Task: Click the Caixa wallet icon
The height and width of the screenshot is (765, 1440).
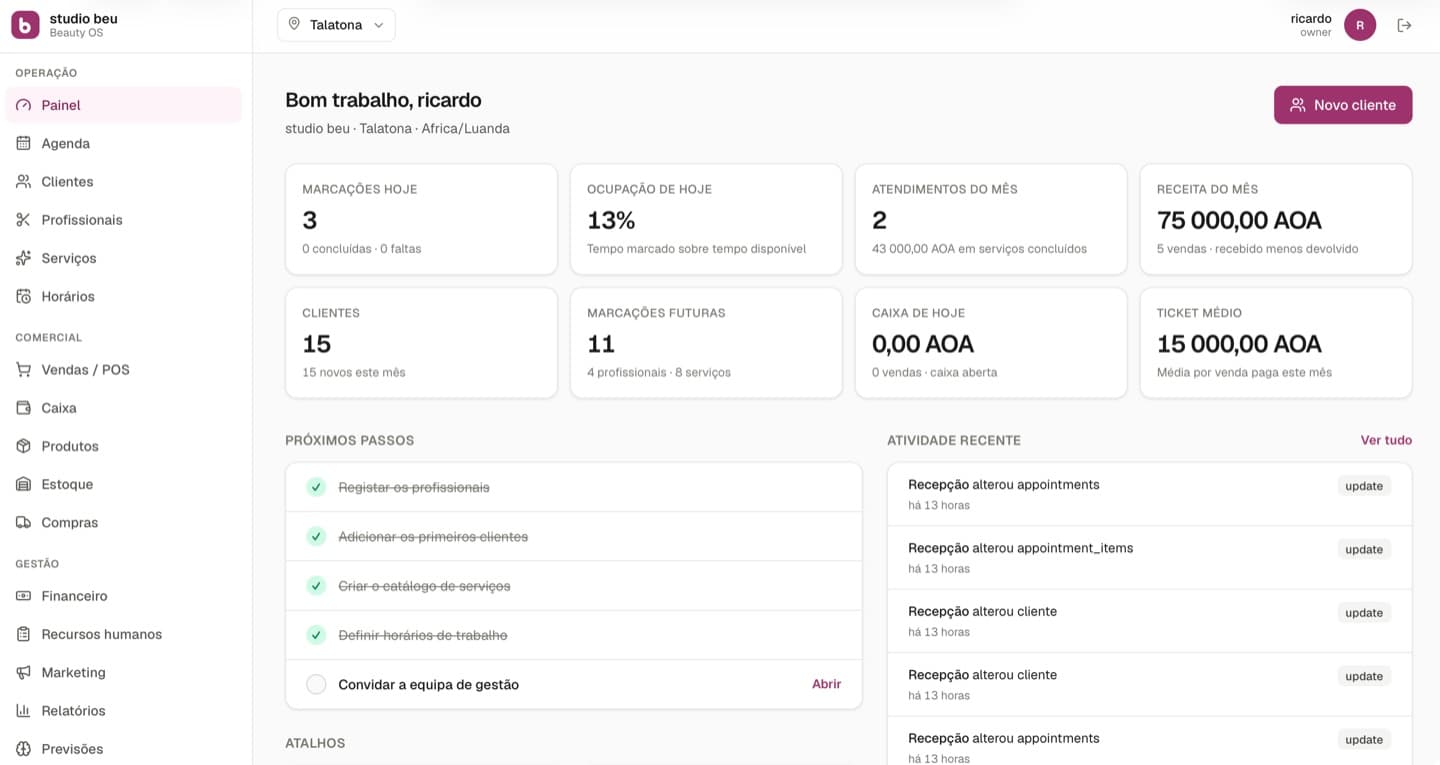Action: 23,408
